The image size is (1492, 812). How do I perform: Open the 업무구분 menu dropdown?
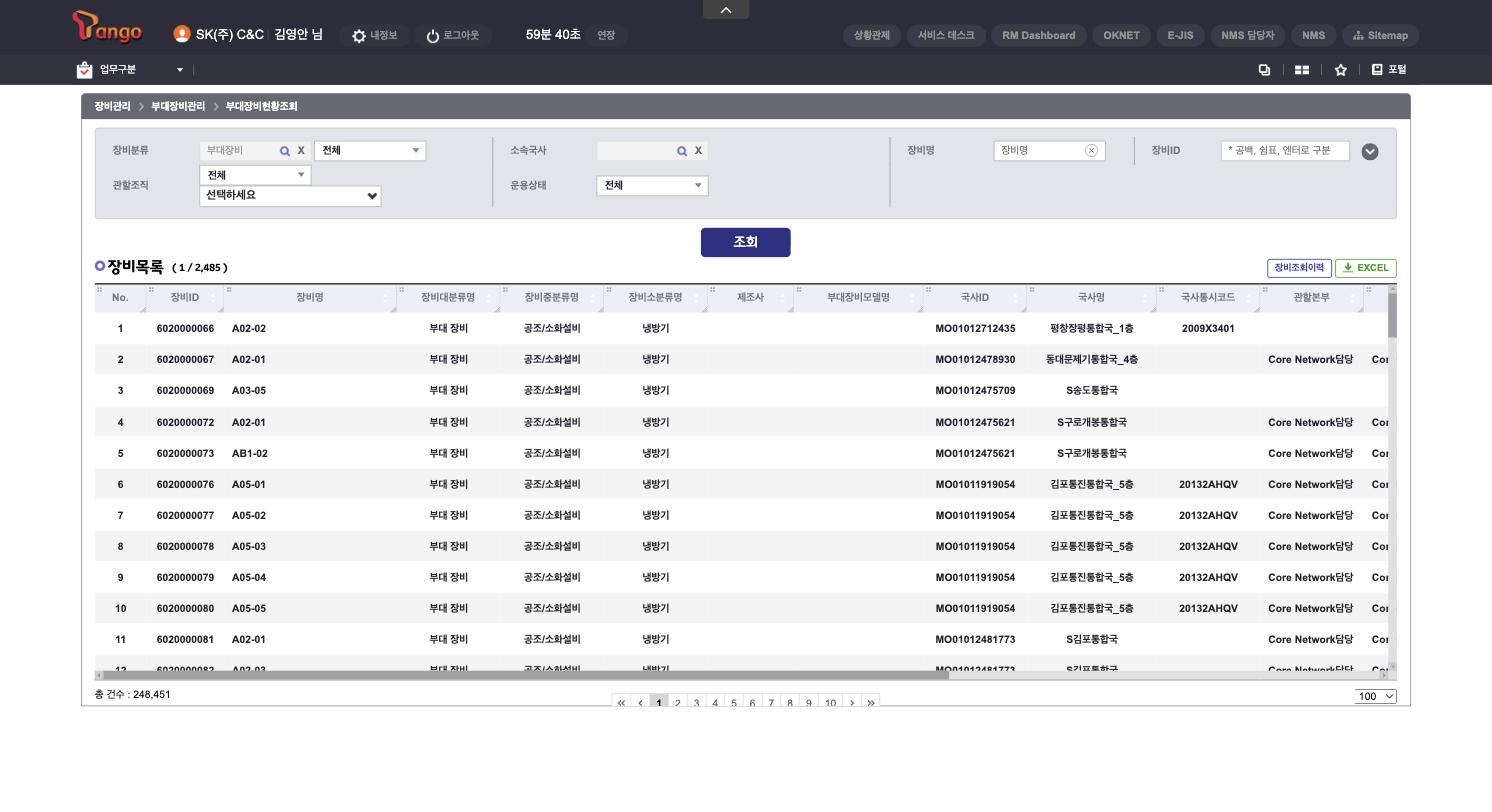(x=129, y=70)
